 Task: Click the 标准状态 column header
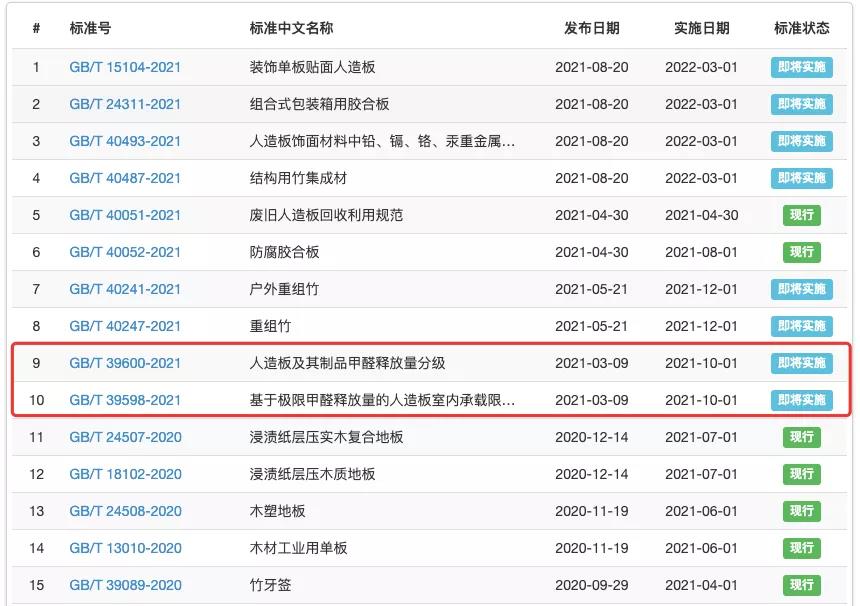click(x=801, y=28)
